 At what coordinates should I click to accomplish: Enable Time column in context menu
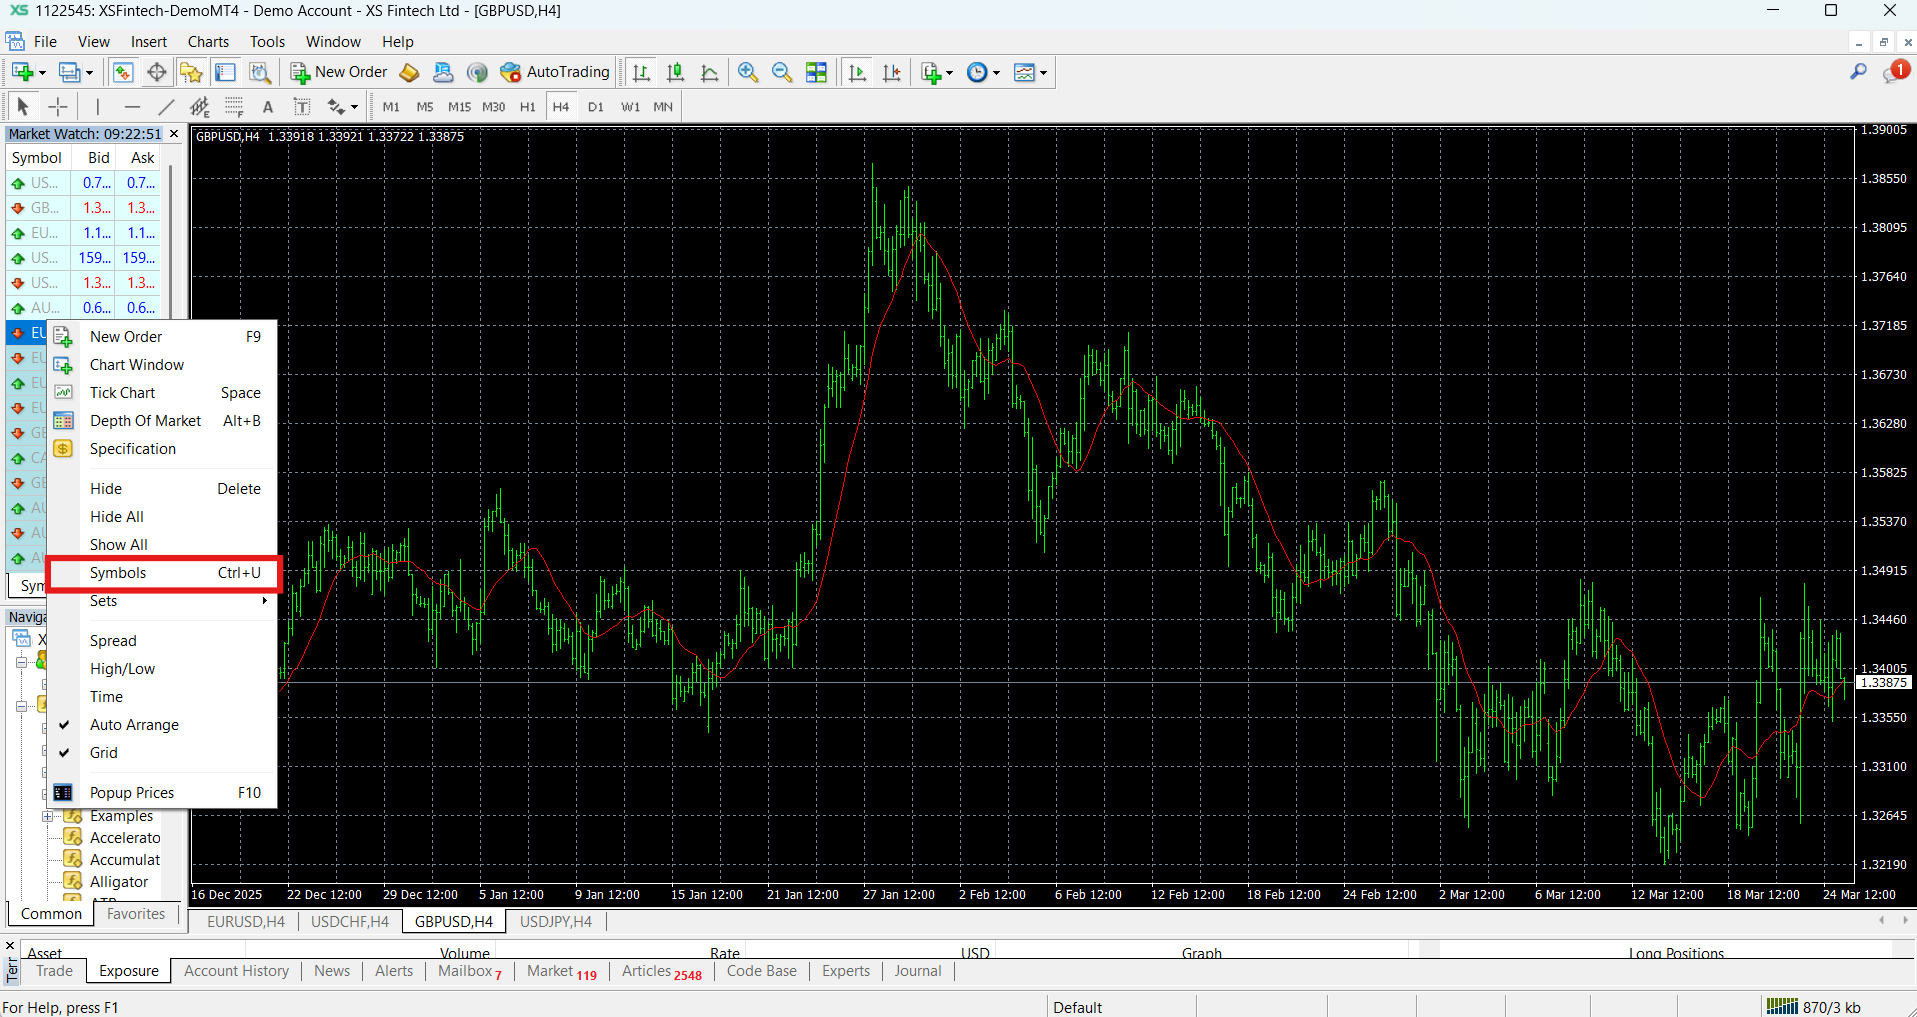coord(162,697)
